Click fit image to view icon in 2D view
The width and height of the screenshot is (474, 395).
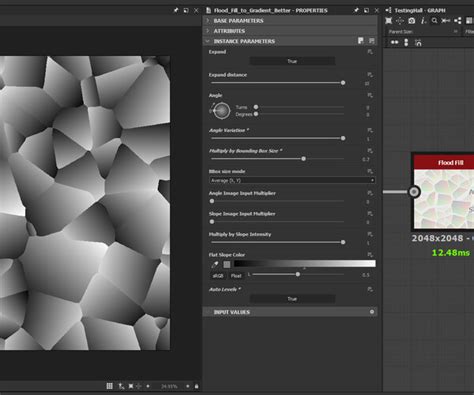click(x=131, y=386)
